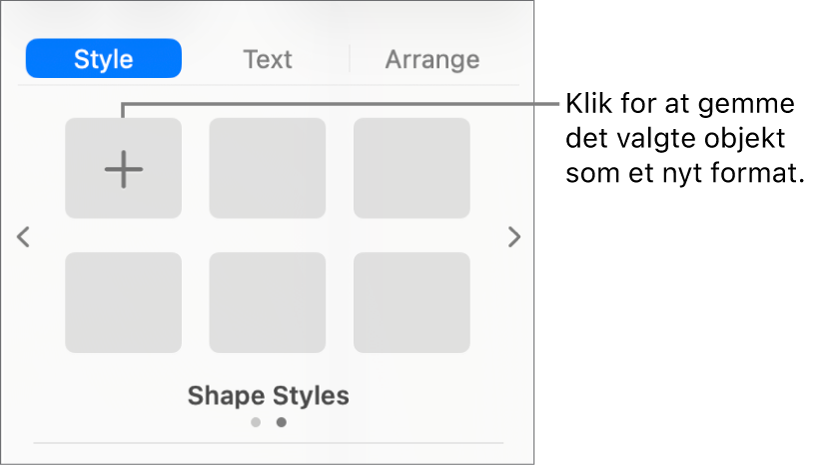
Task: Pick the top-right empty style swatch
Action: (411, 168)
